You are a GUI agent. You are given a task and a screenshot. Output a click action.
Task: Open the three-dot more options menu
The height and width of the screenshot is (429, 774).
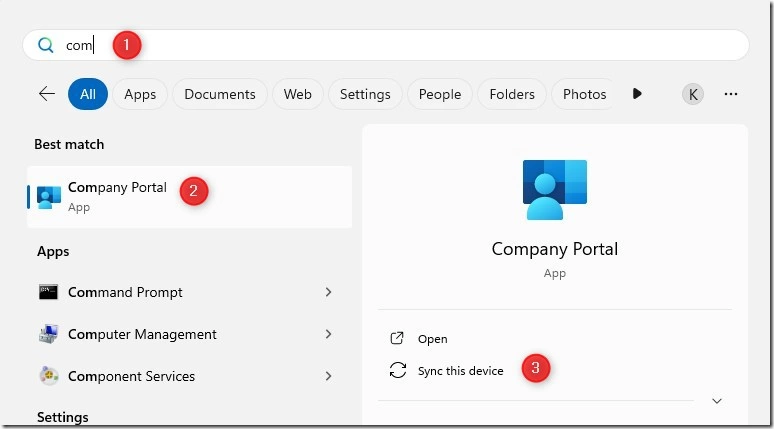click(731, 94)
